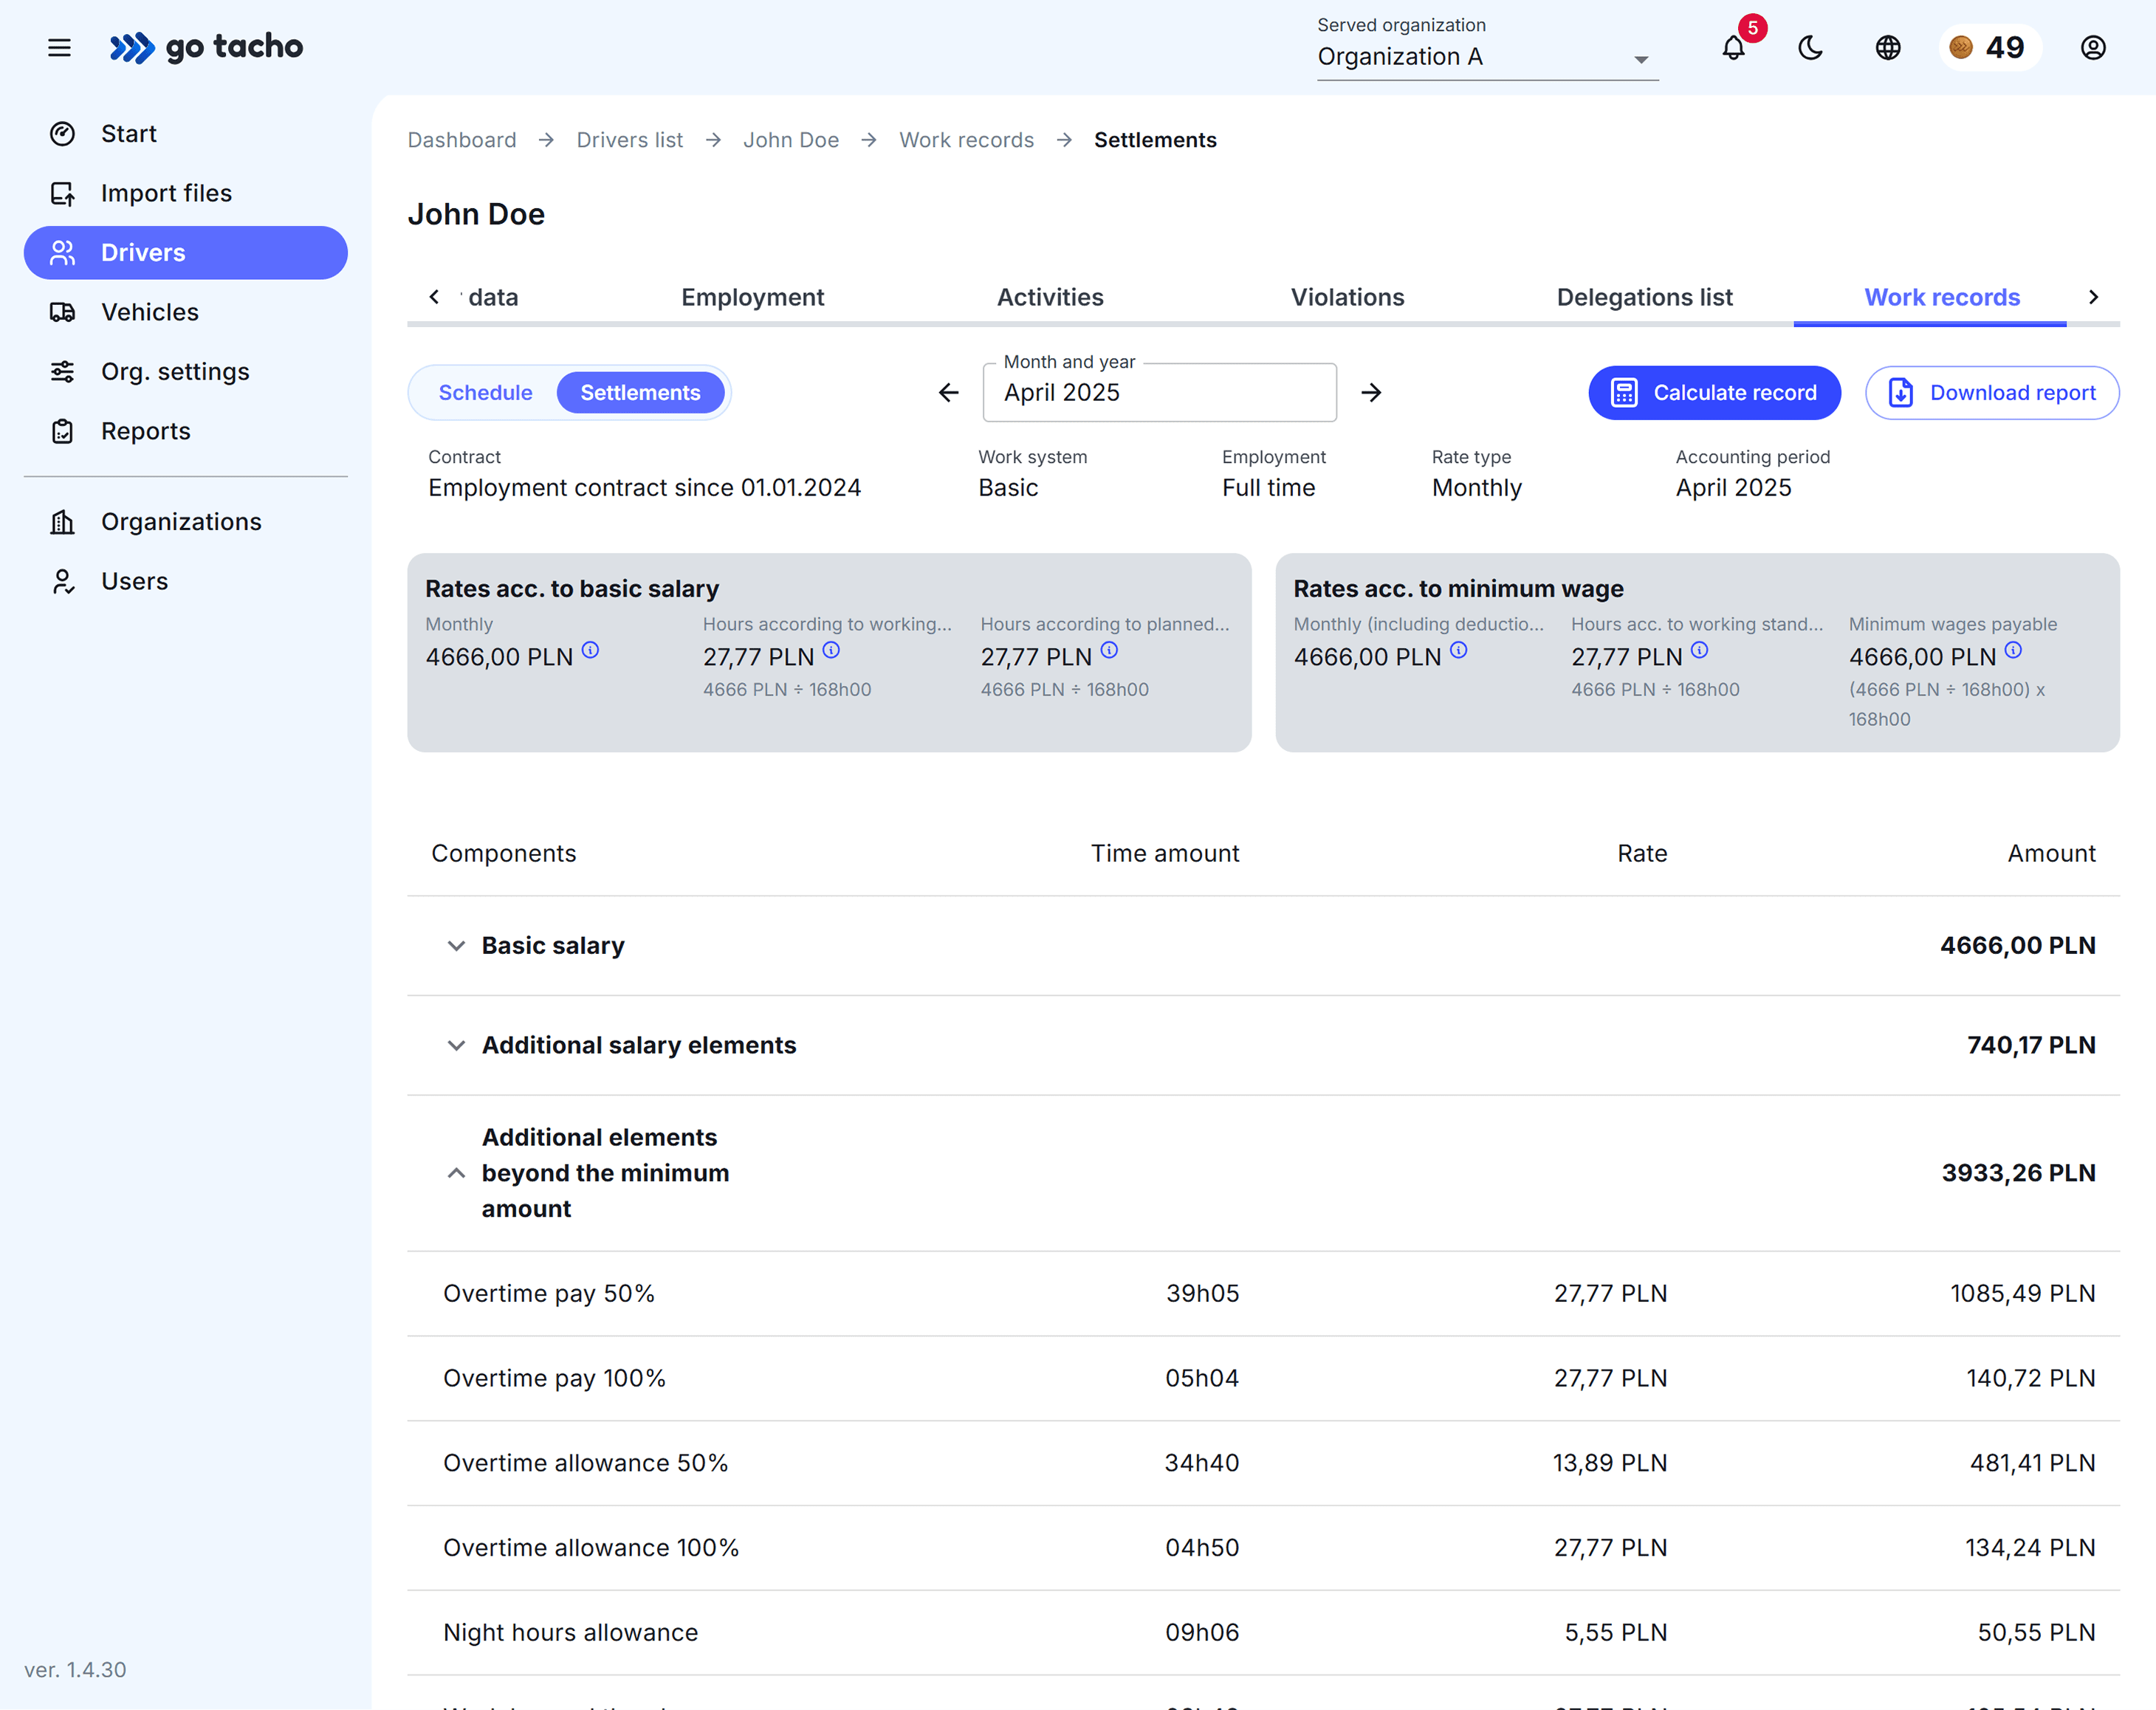
Task: Info icon for hours according to working
Action: [x=832, y=650]
